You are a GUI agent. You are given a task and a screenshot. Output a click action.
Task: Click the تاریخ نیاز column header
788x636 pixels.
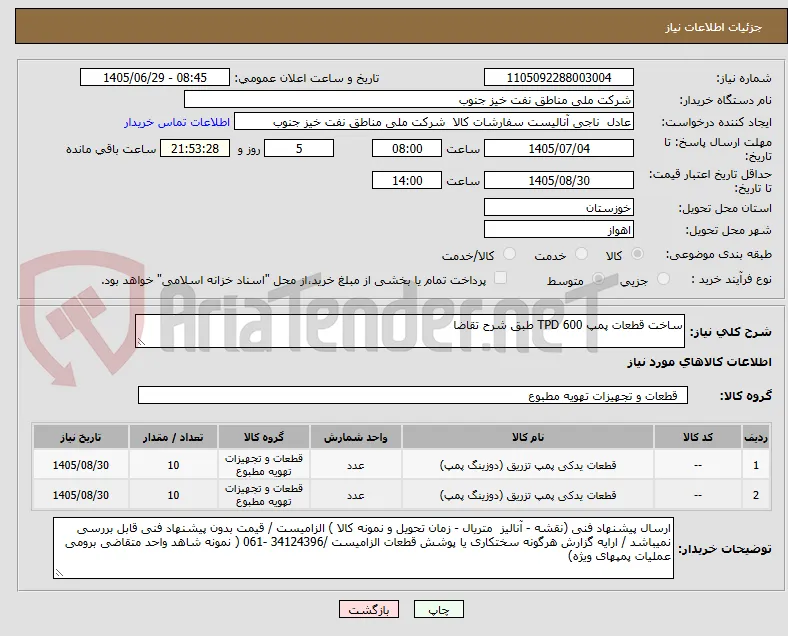81,437
